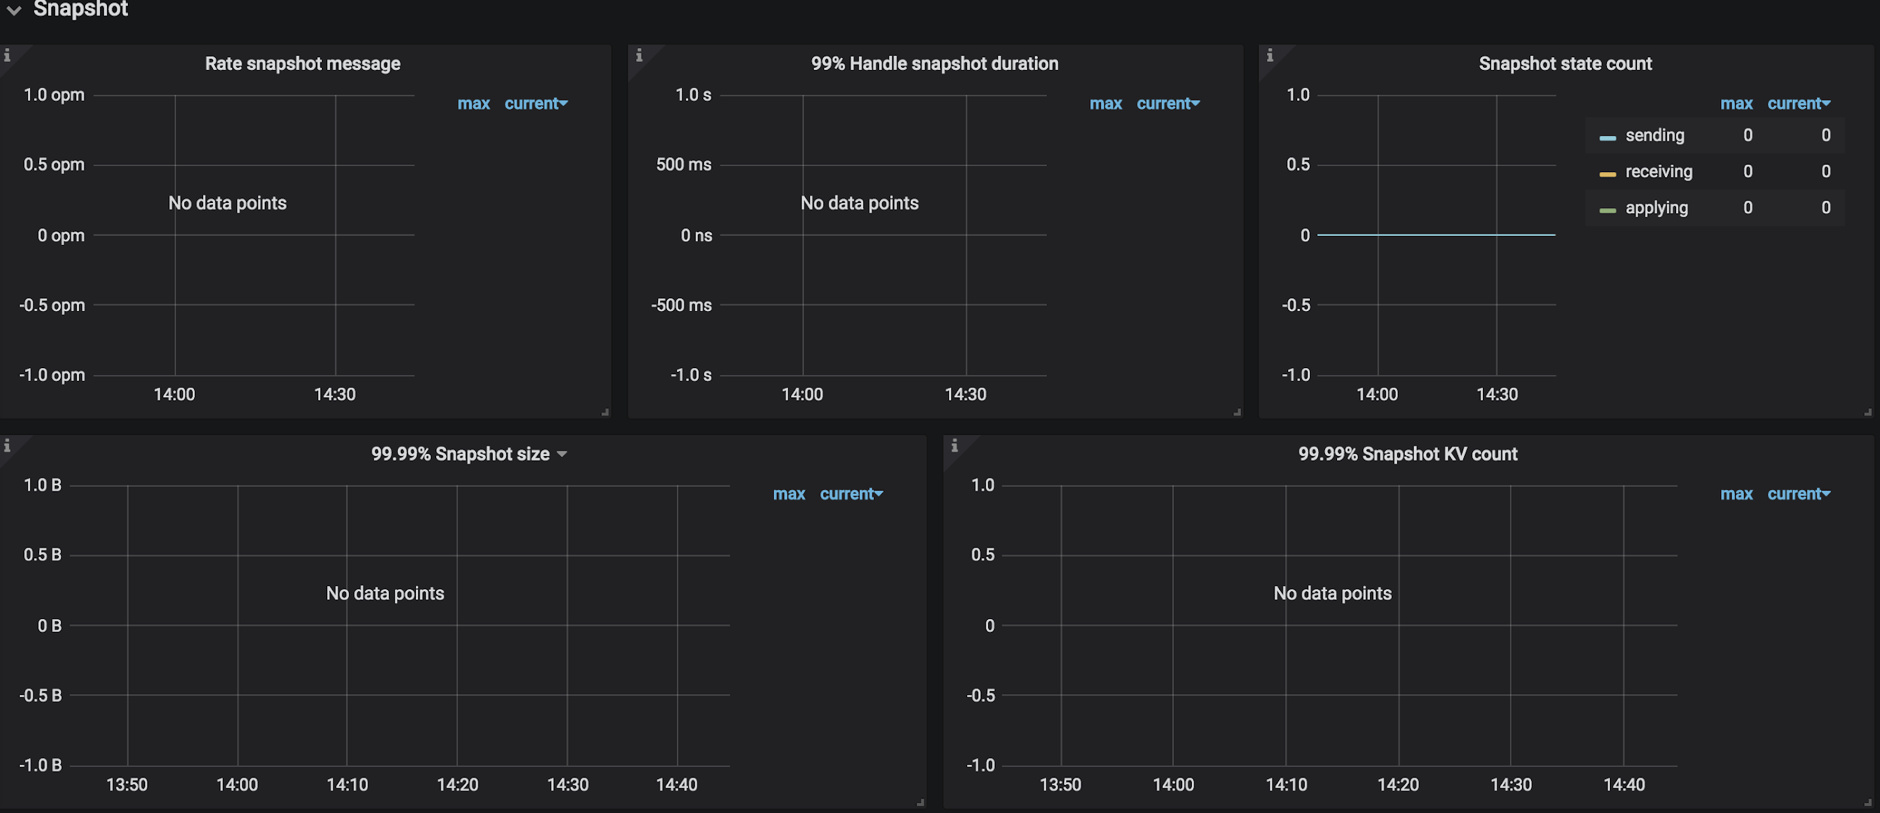Collapse the Snapshot row section
Screen dimensions: 1880x813
14,10
